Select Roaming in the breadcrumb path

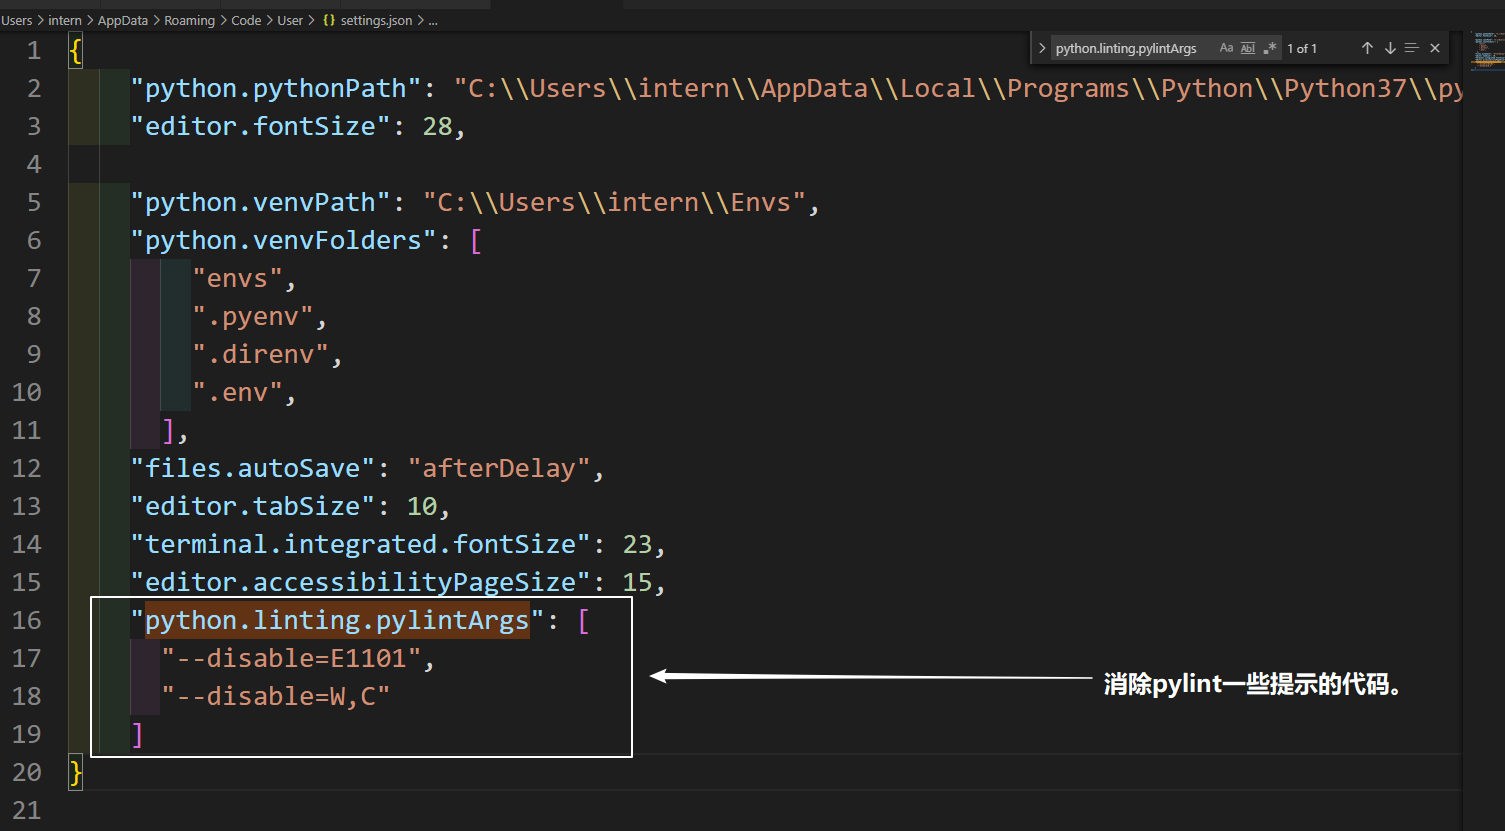(189, 19)
